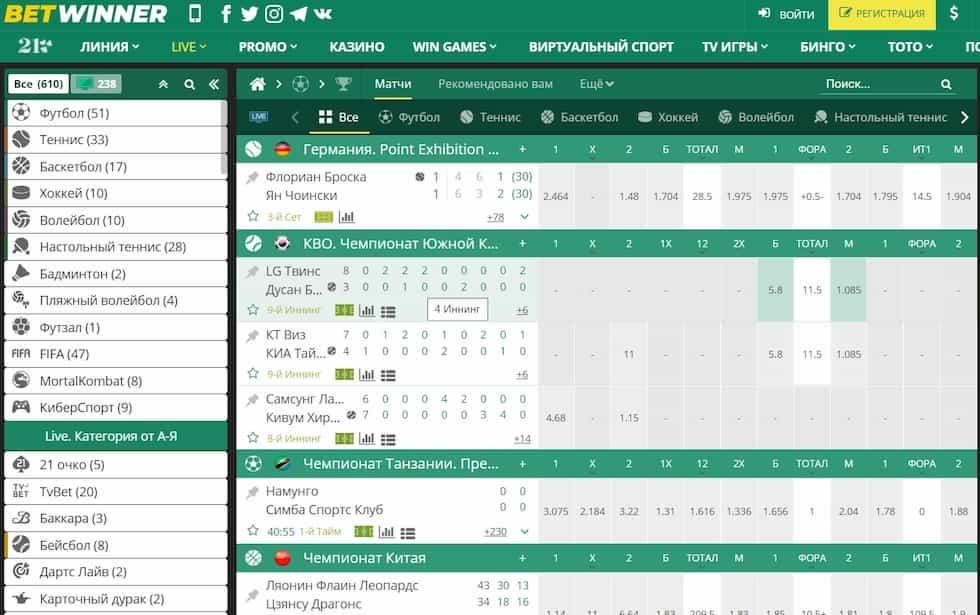Select Футбол (51) in sidebar
The image size is (980, 615).
point(116,113)
